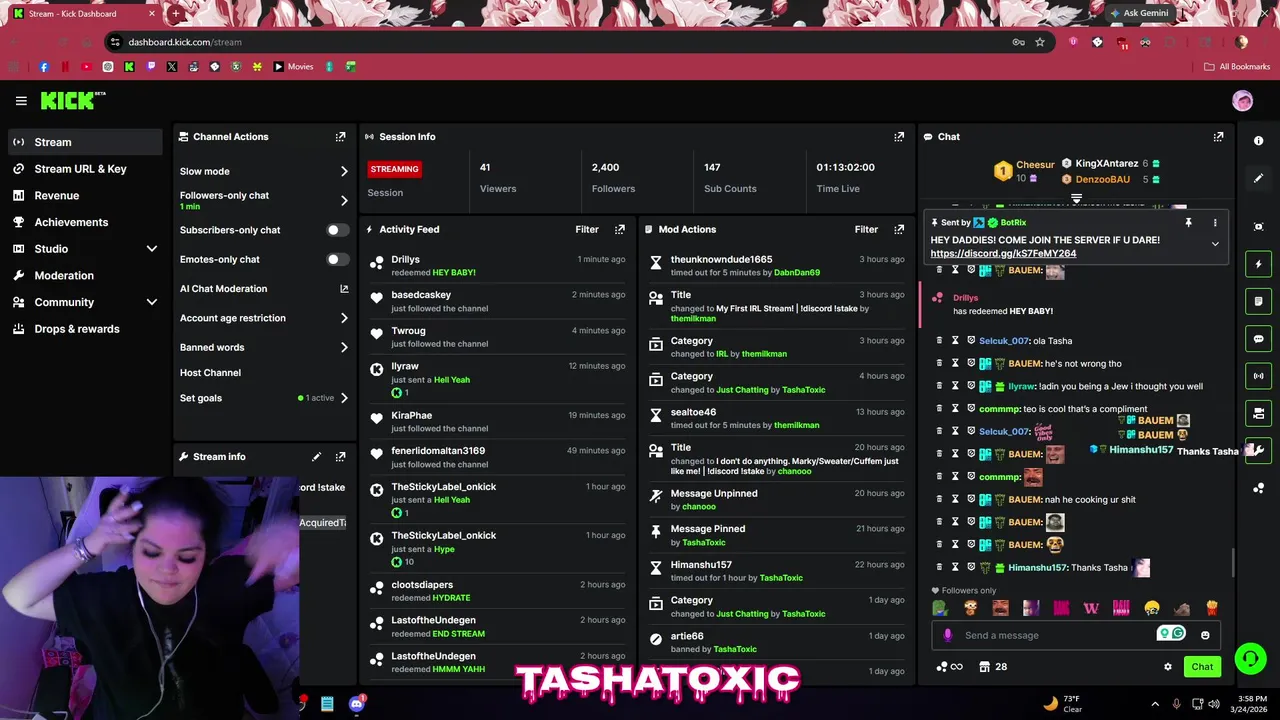Open the shop icon showing 28

click(x=993, y=667)
